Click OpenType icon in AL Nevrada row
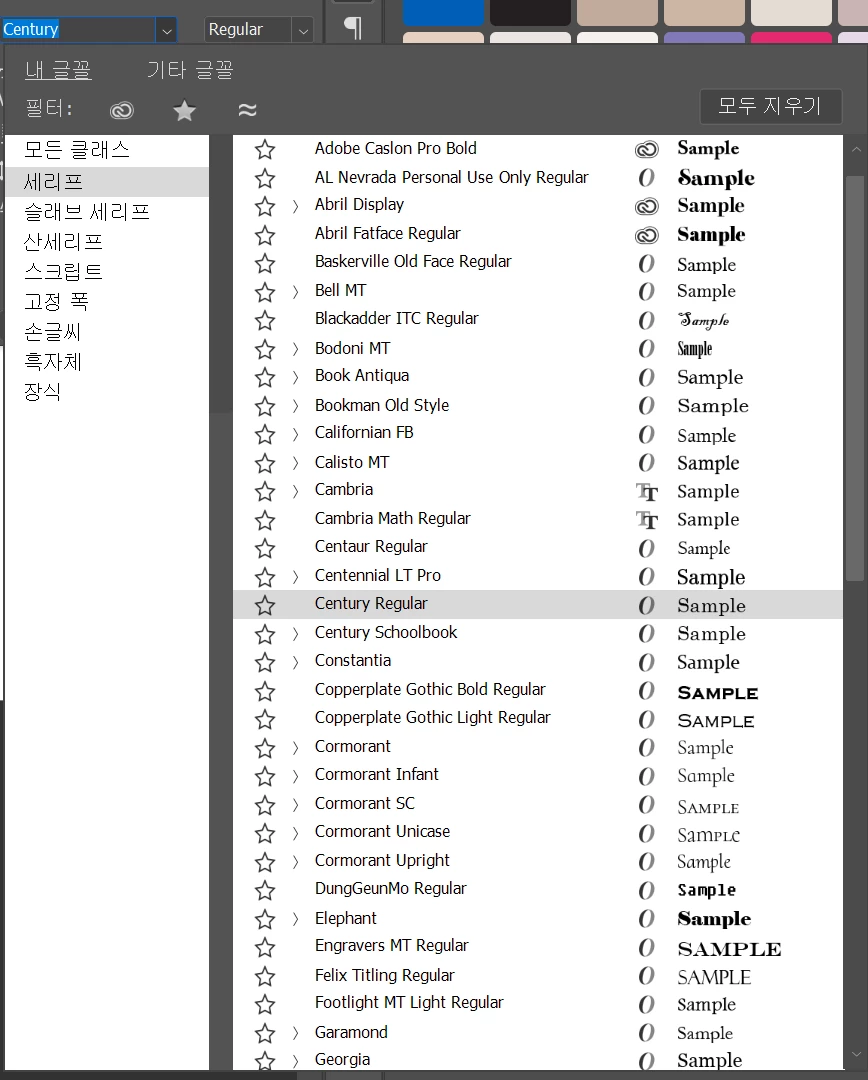 (646, 178)
